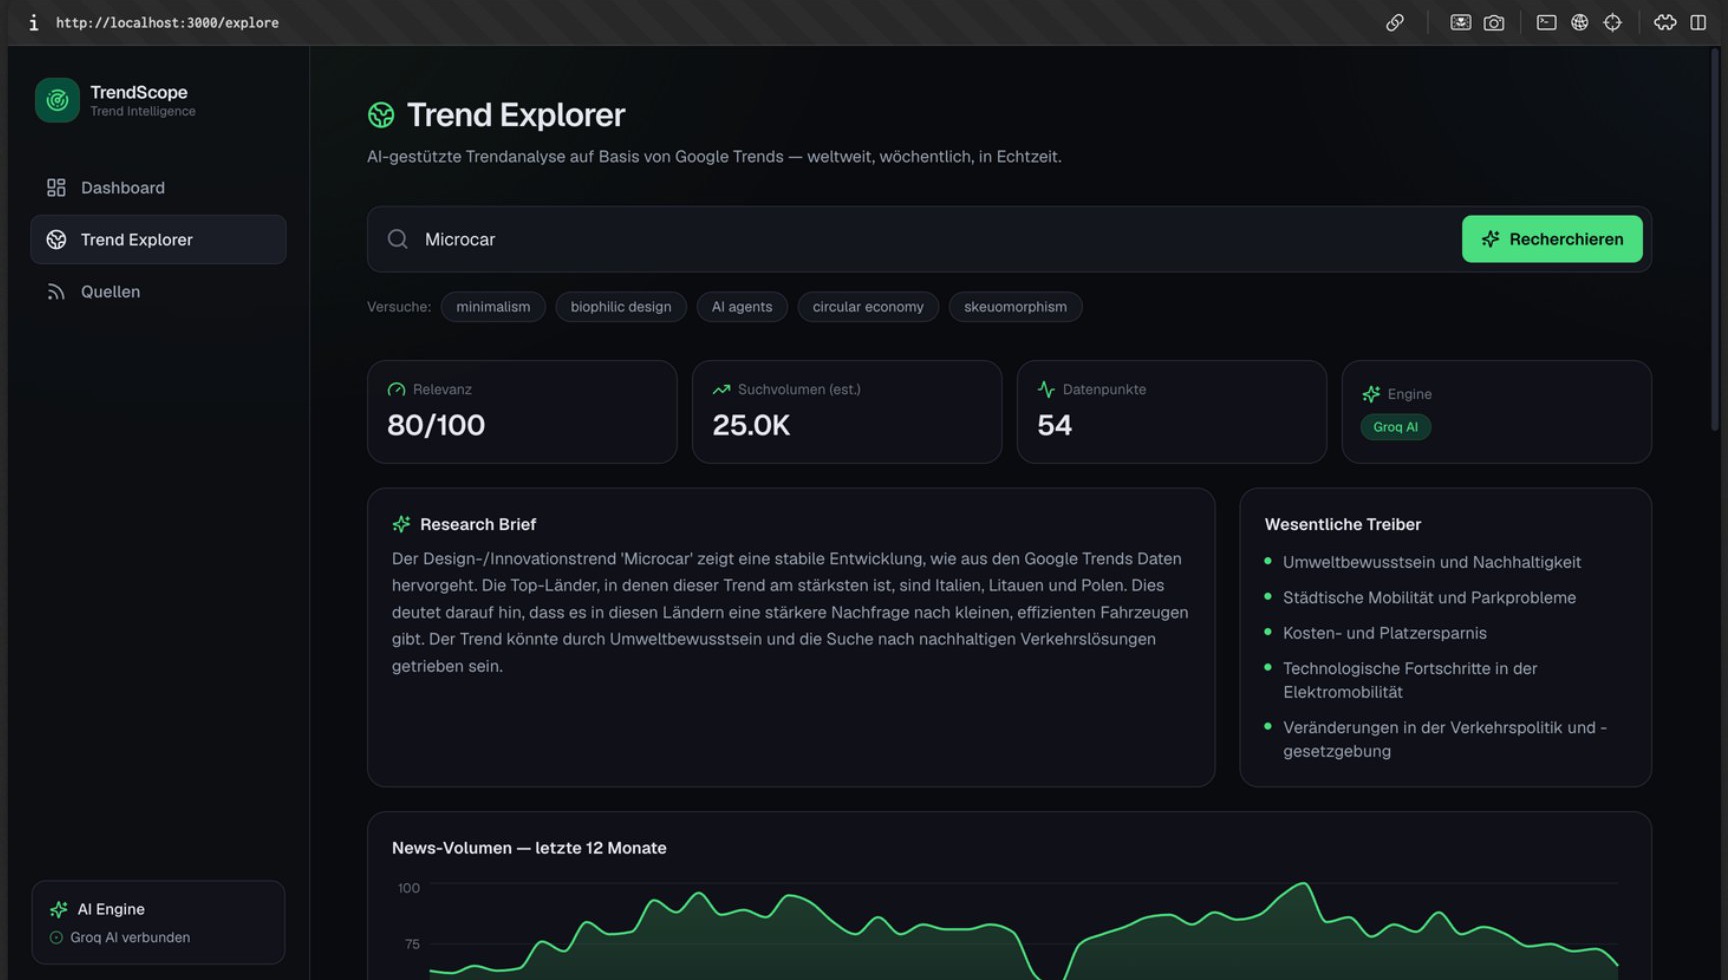This screenshot has height=980, width=1728.
Task: Click the Research Brief sparkle icon
Action: (x=401, y=524)
